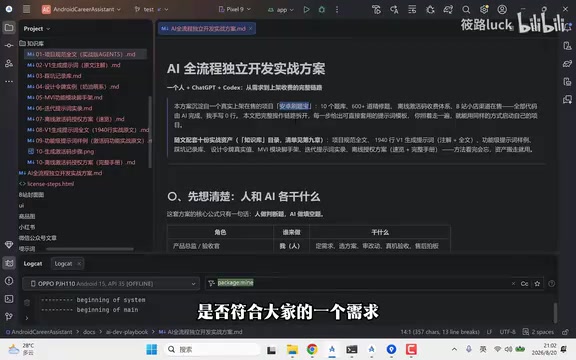The height and width of the screenshot is (360, 576).
Task: Click the bug icon in the top toolbar
Action: [x=430, y=10]
